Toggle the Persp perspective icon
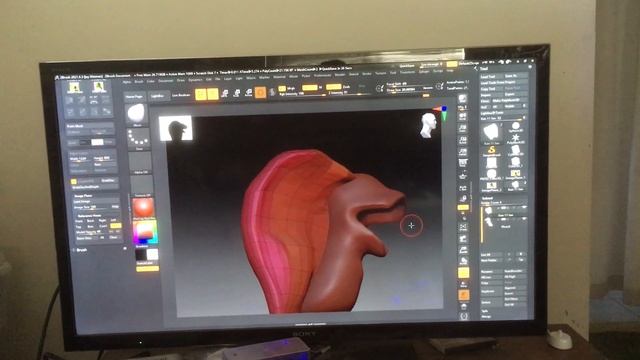 click(x=462, y=163)
